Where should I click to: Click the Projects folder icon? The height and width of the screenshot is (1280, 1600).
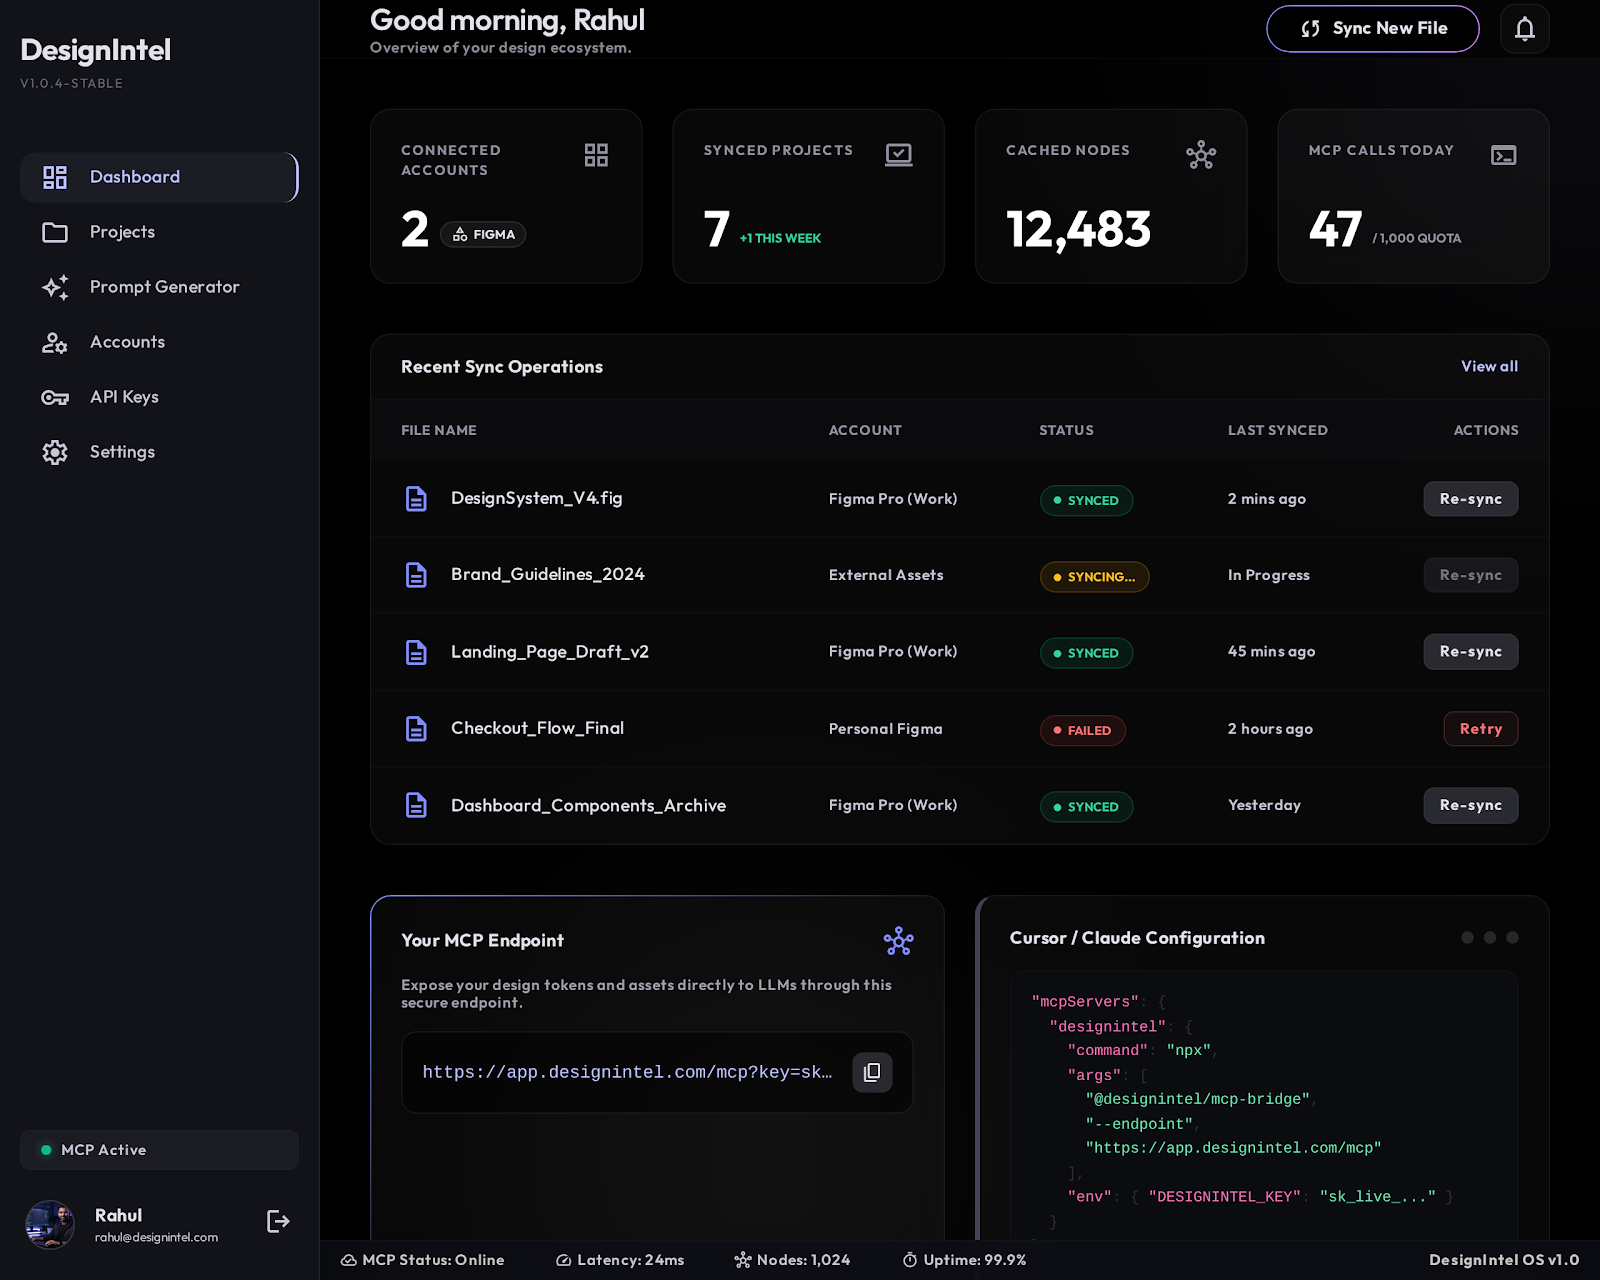coord(55,232)
